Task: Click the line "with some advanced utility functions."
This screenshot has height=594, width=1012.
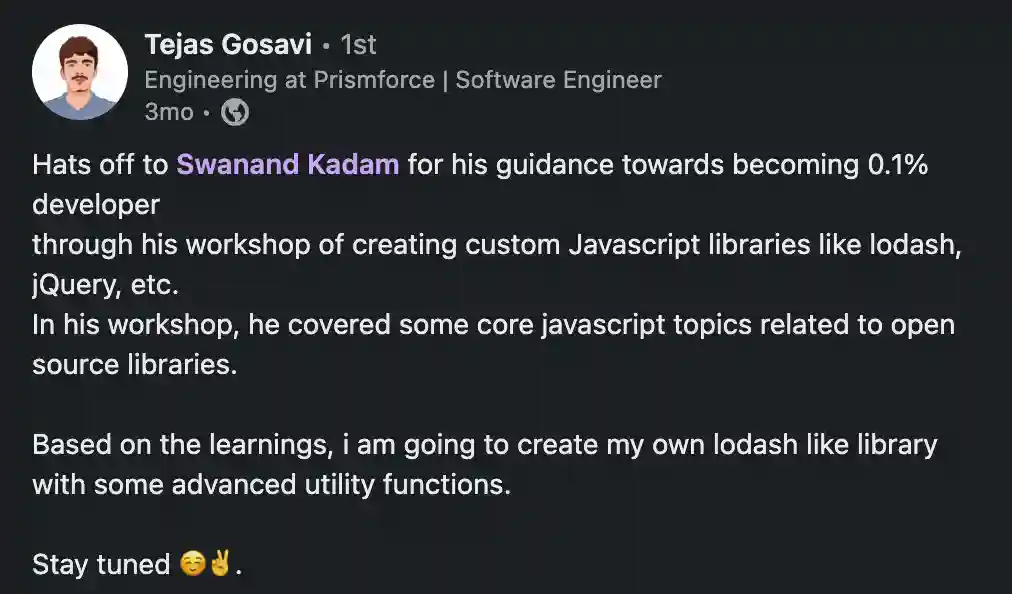Action: (x=271, y=485)
